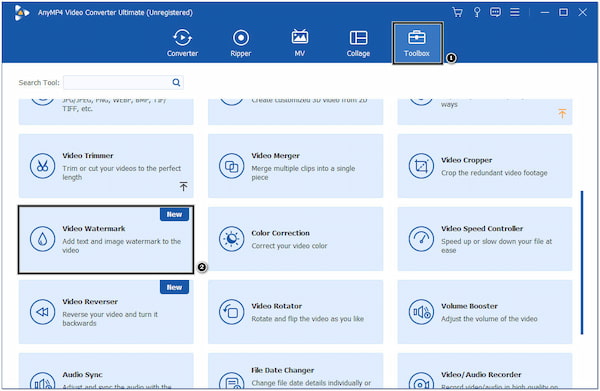This screenshot has width=600, height=391.
Task: Click the 'Crop the redundant video footage' description
Action: click(494, 173)
